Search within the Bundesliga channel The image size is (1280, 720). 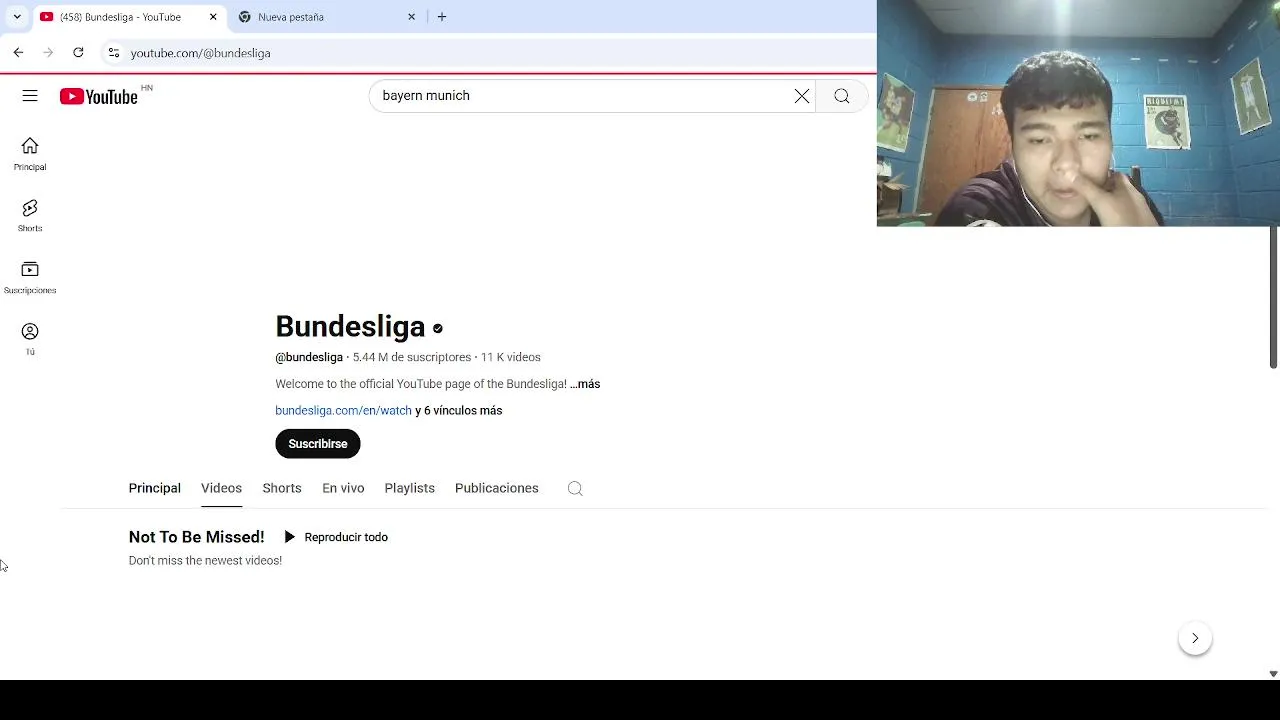click(575, 488)
